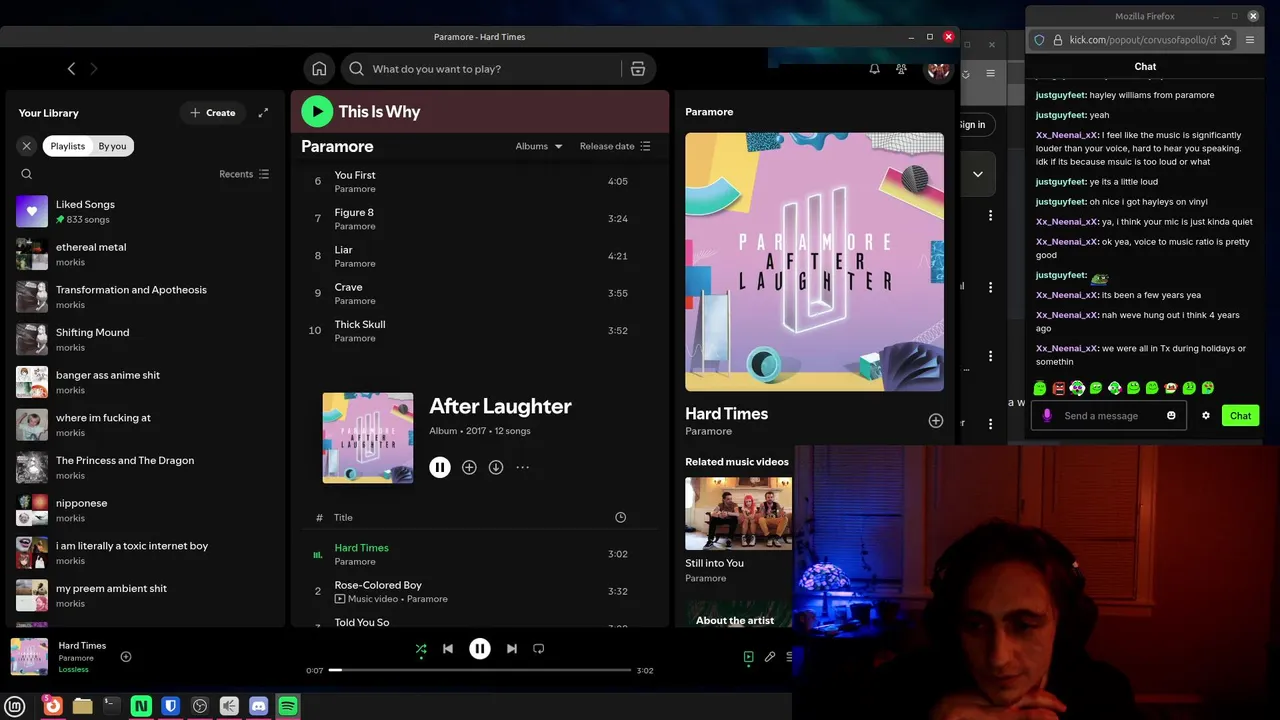Expand Your Library to full view
This screenshot has height=720, width=1280.
tap(263, 113)
